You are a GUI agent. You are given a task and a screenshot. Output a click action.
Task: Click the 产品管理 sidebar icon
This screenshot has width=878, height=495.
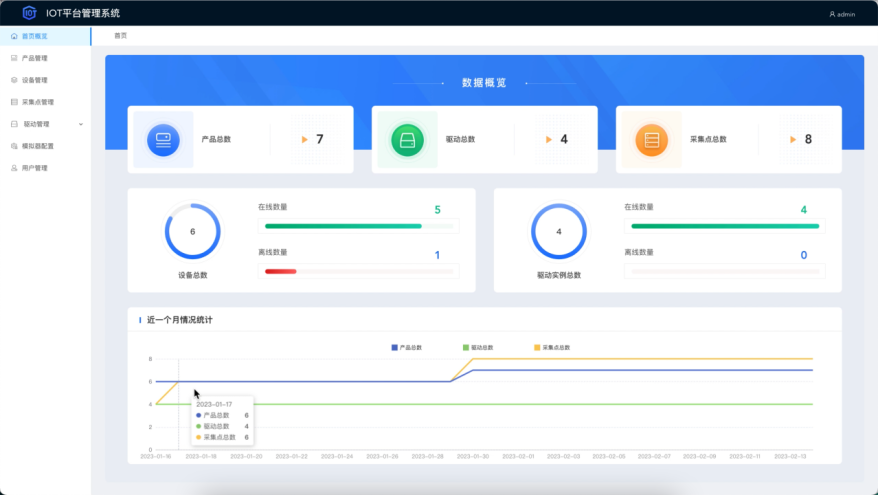pyautogui.click(x=14, y=58)
